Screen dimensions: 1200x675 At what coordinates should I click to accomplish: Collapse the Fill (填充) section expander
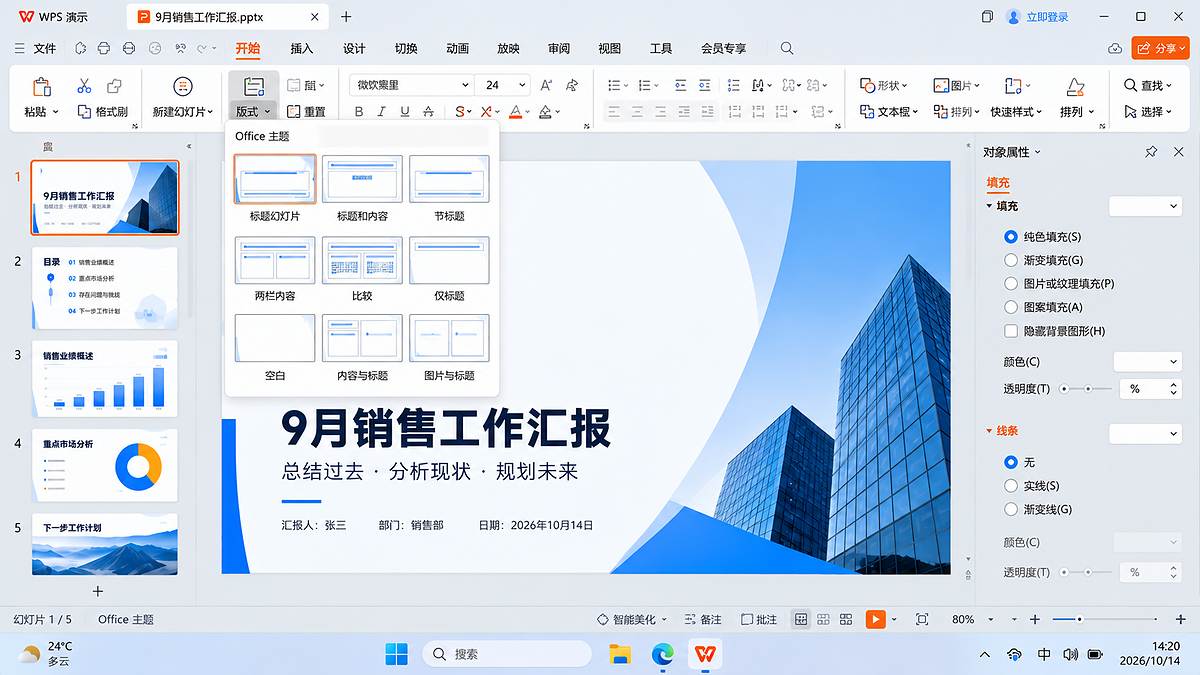(x=990, y=206)
